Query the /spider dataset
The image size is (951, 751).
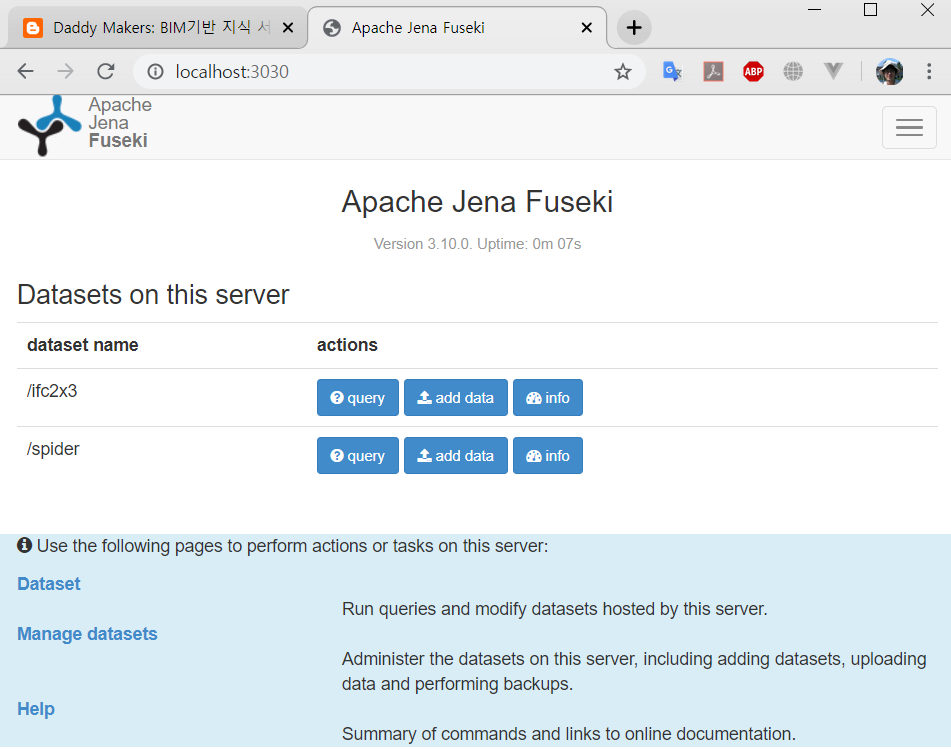pyautogui.click(x=358, y=456)
